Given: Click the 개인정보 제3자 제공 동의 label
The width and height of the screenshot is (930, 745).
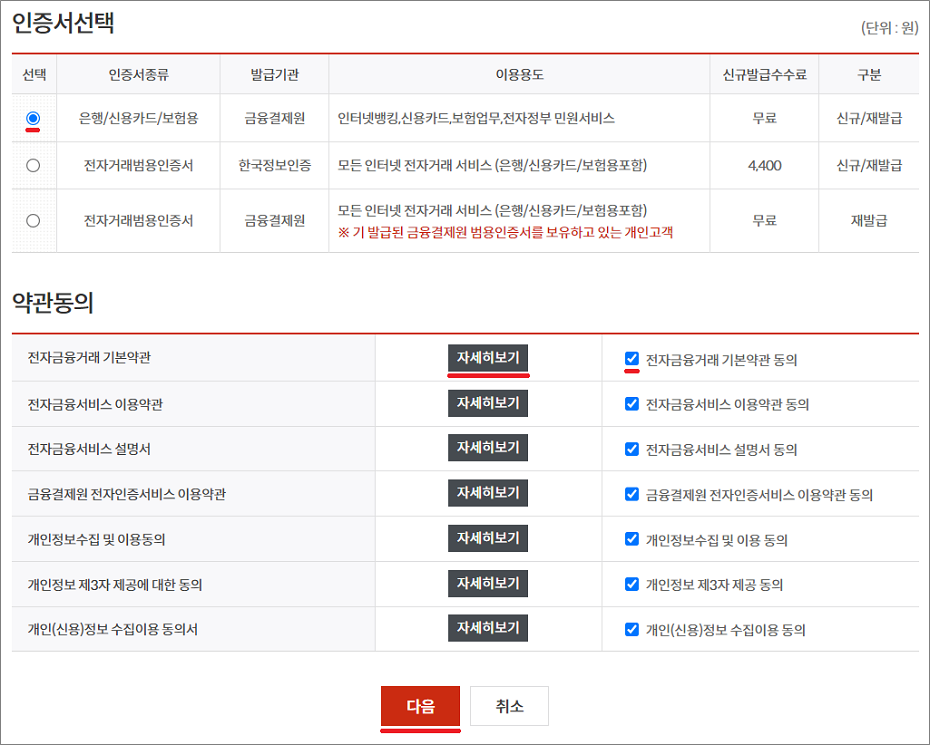Looking at the screenshot, I should point(714,585).
